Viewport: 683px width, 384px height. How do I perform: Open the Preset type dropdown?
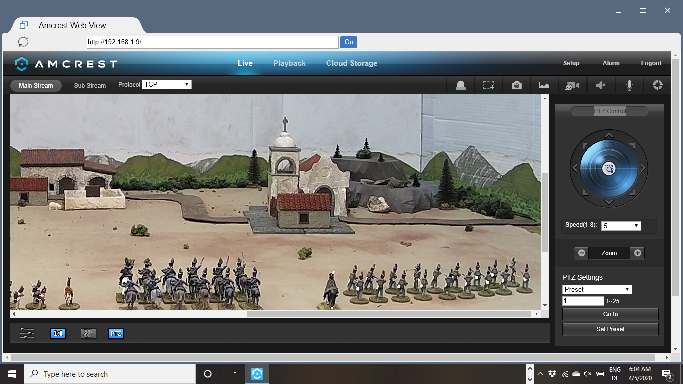[597, 290]
